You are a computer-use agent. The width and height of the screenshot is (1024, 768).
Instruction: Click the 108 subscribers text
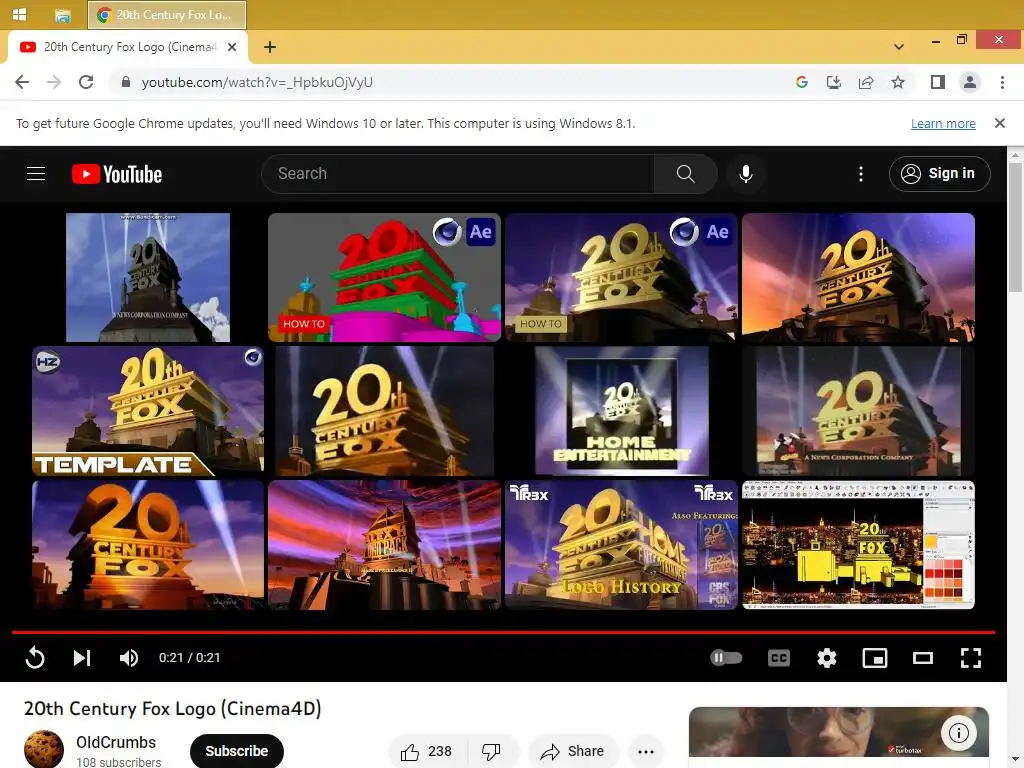[x=118, y=762]
